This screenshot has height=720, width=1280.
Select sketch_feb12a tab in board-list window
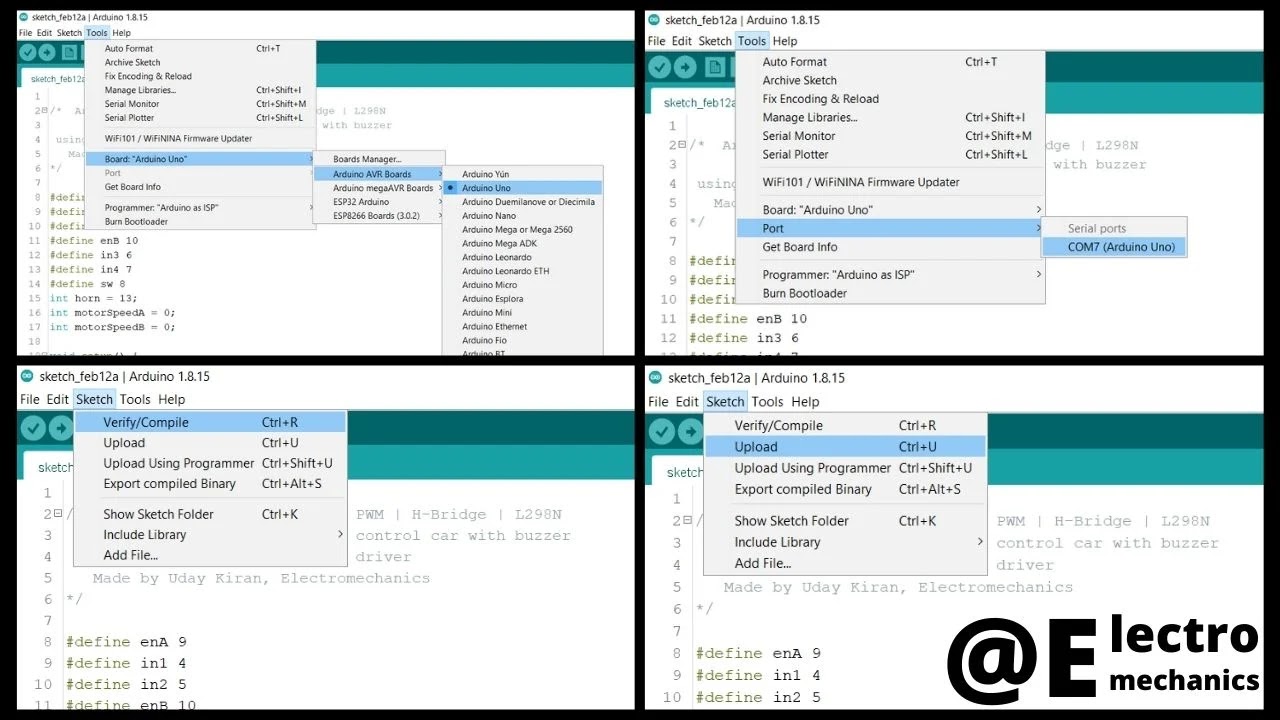pos(55,78)
